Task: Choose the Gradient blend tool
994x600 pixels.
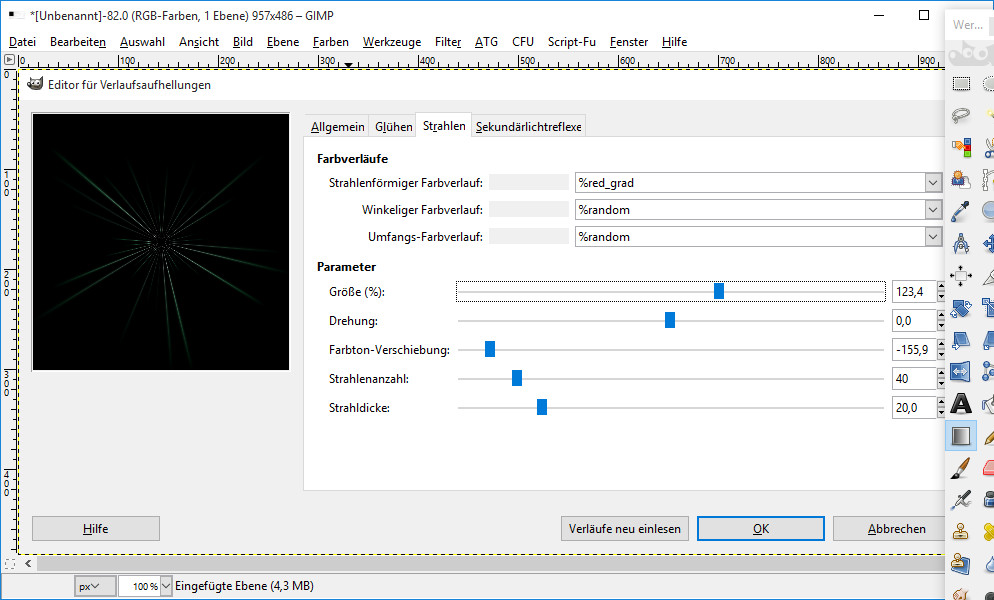Action: coord(961,436)
